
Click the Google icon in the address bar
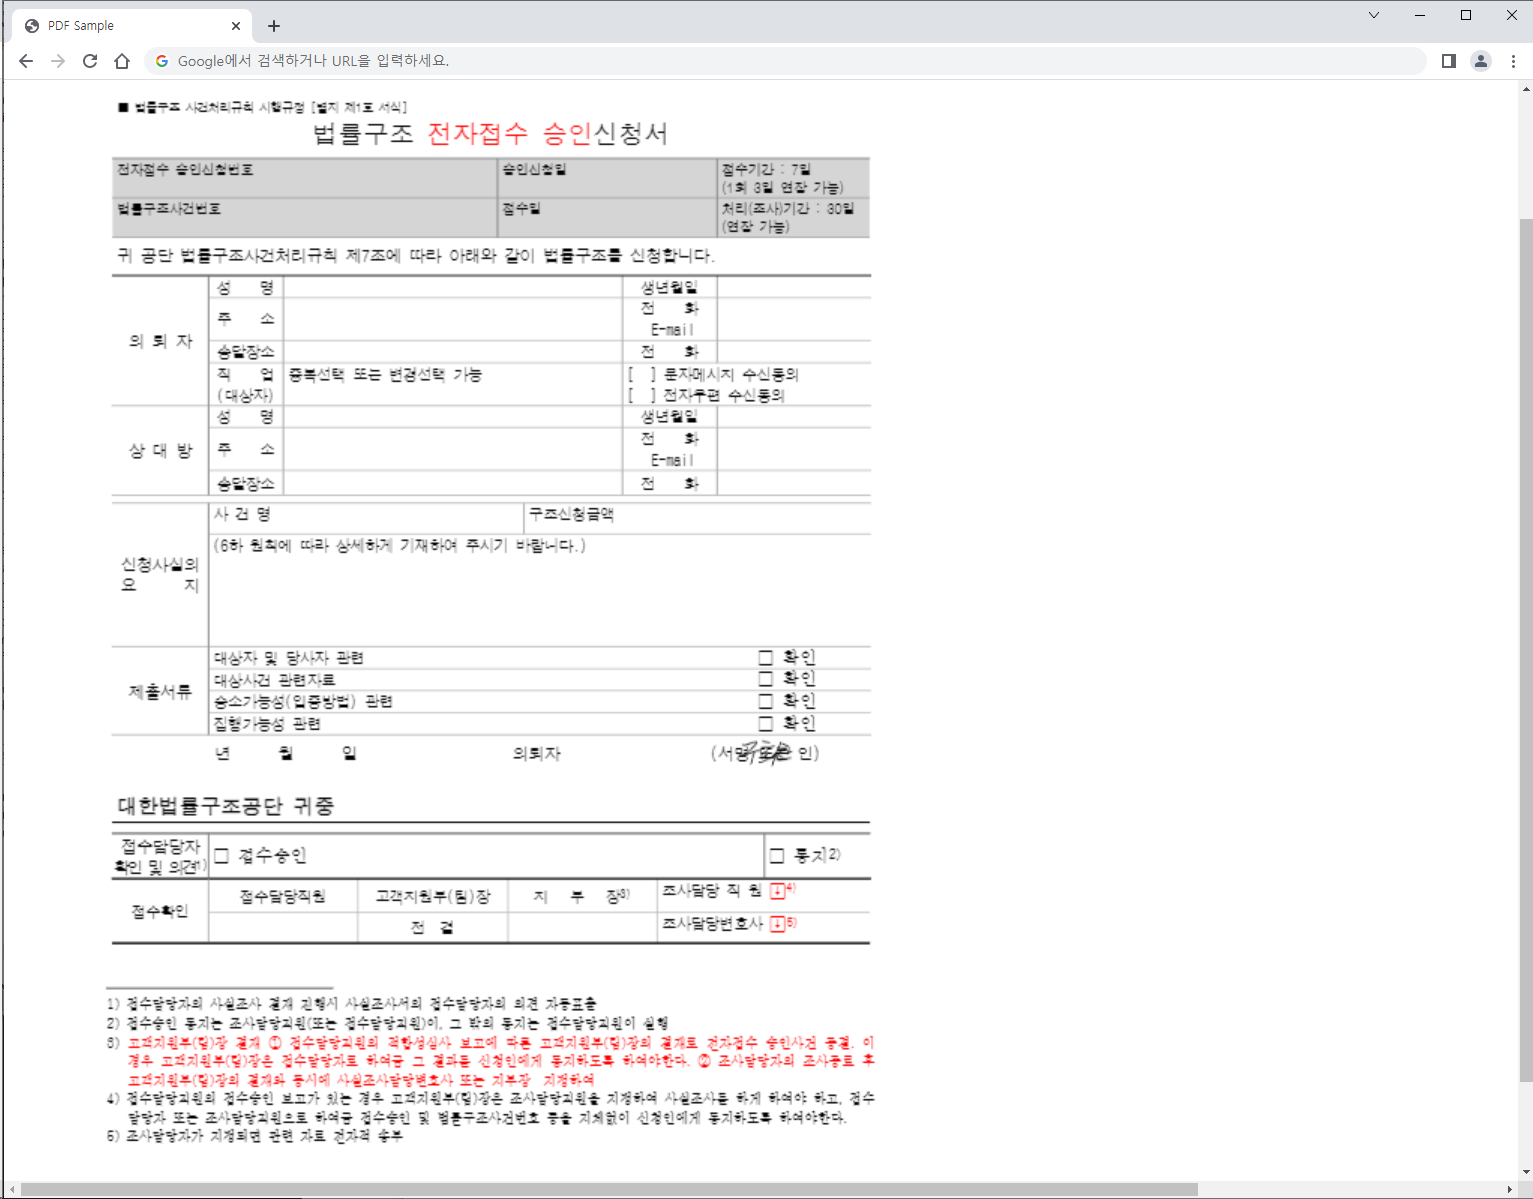point(161,60)
